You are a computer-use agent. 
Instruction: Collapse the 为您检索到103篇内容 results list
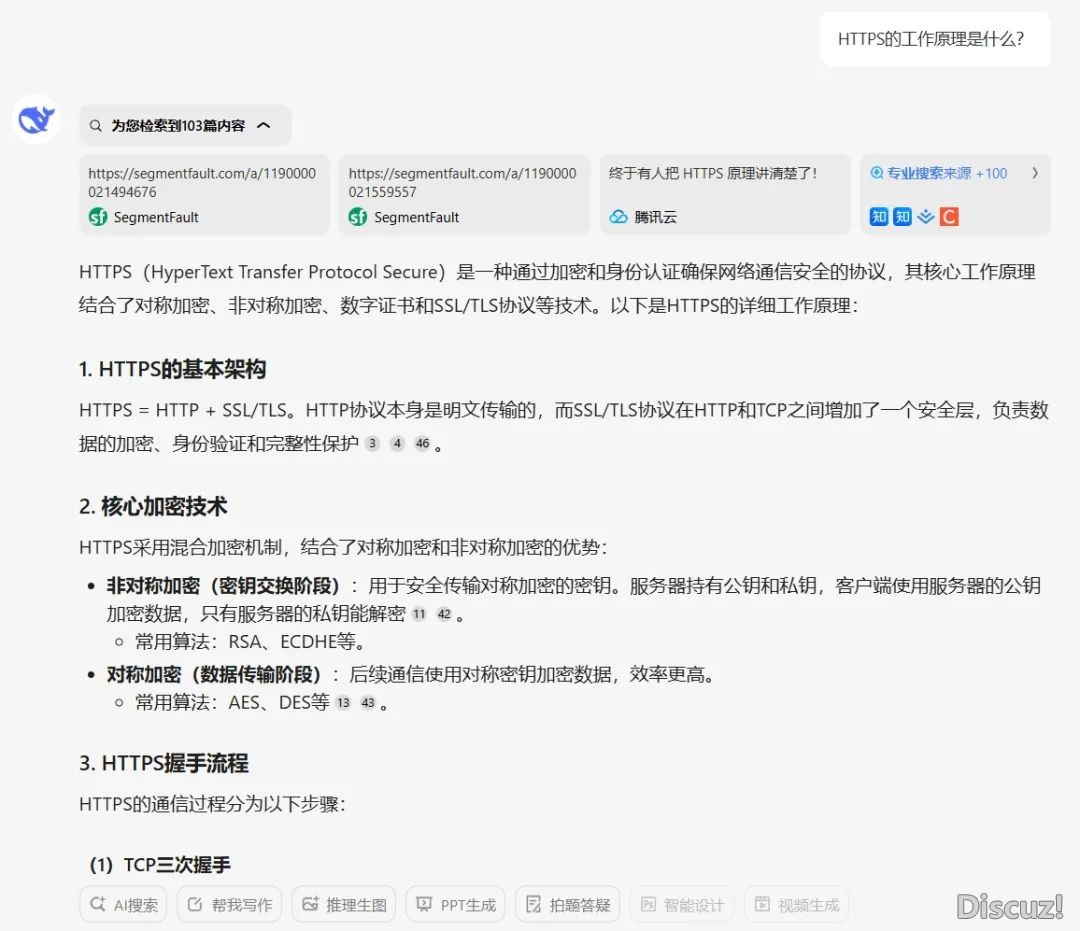tap(264, 126)
